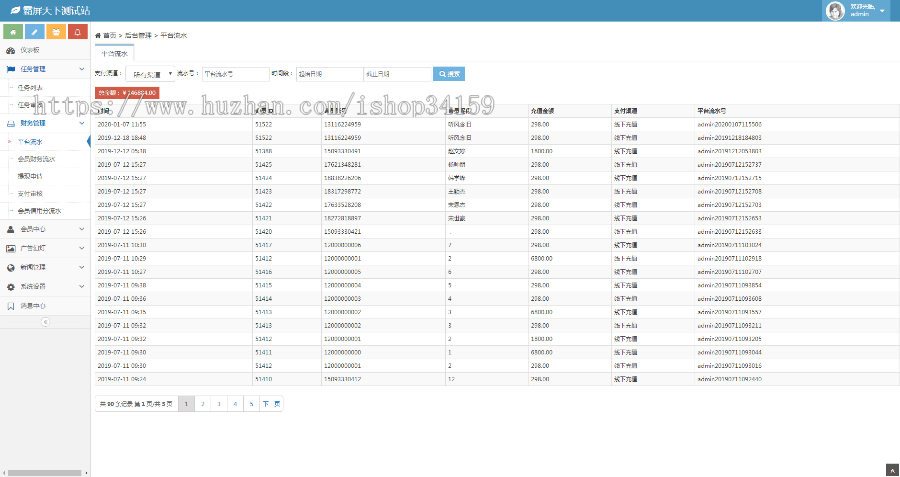900x477 pixels.
Task: Expand the 会员中心 sidebar menu
Action: point(44,229)
